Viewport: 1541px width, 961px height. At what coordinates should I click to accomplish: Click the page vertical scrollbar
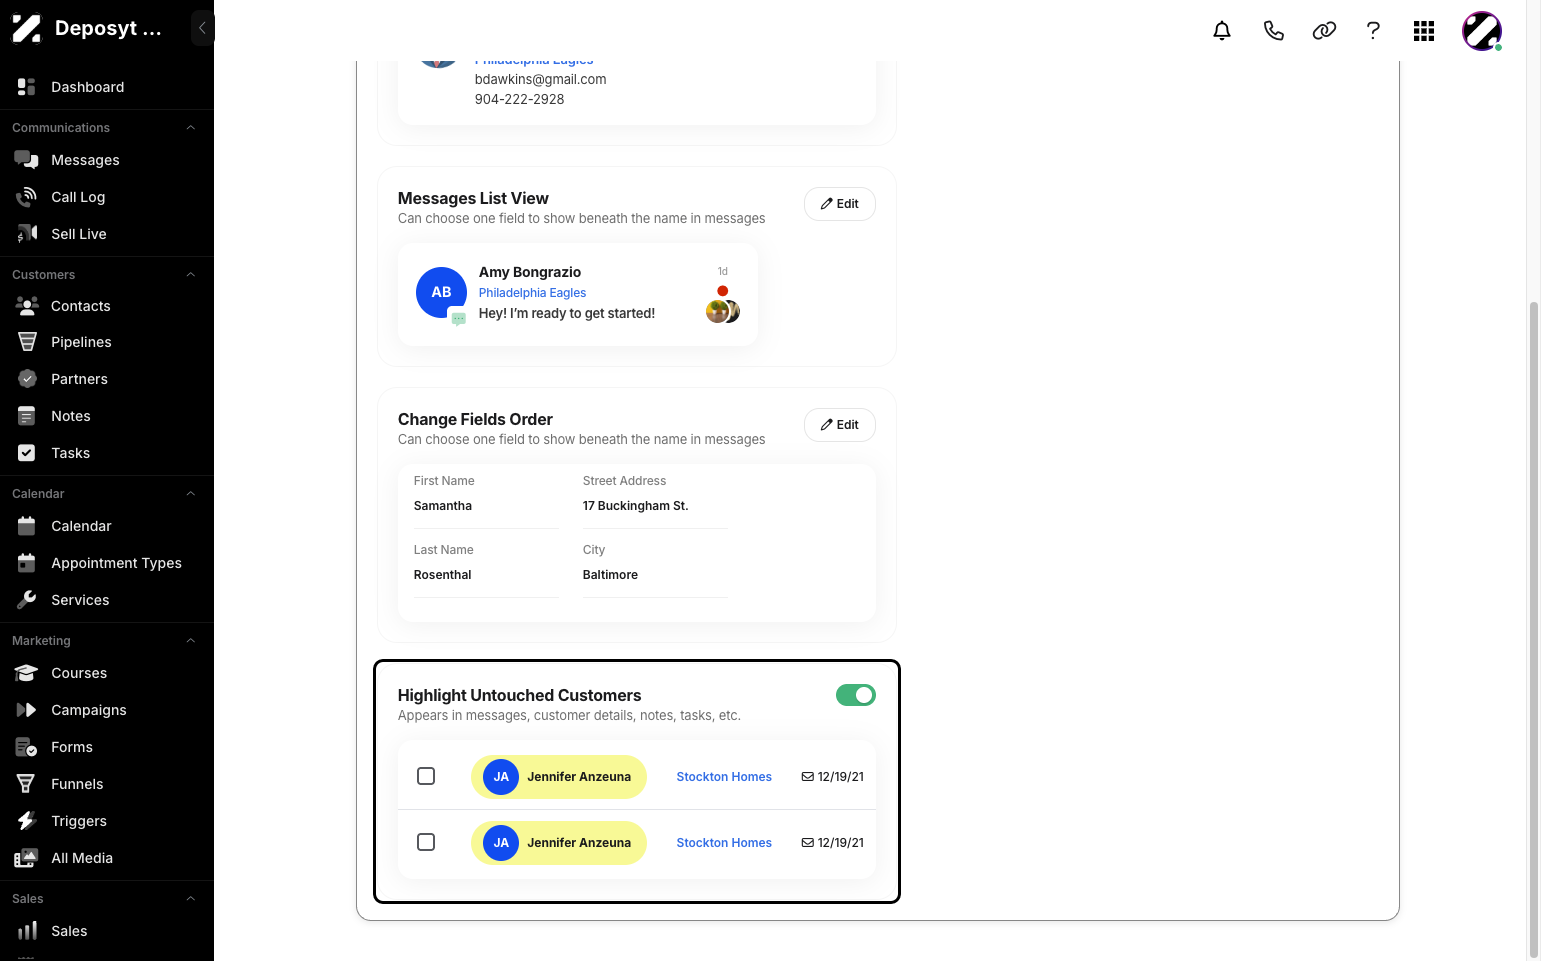[1534, 630]
